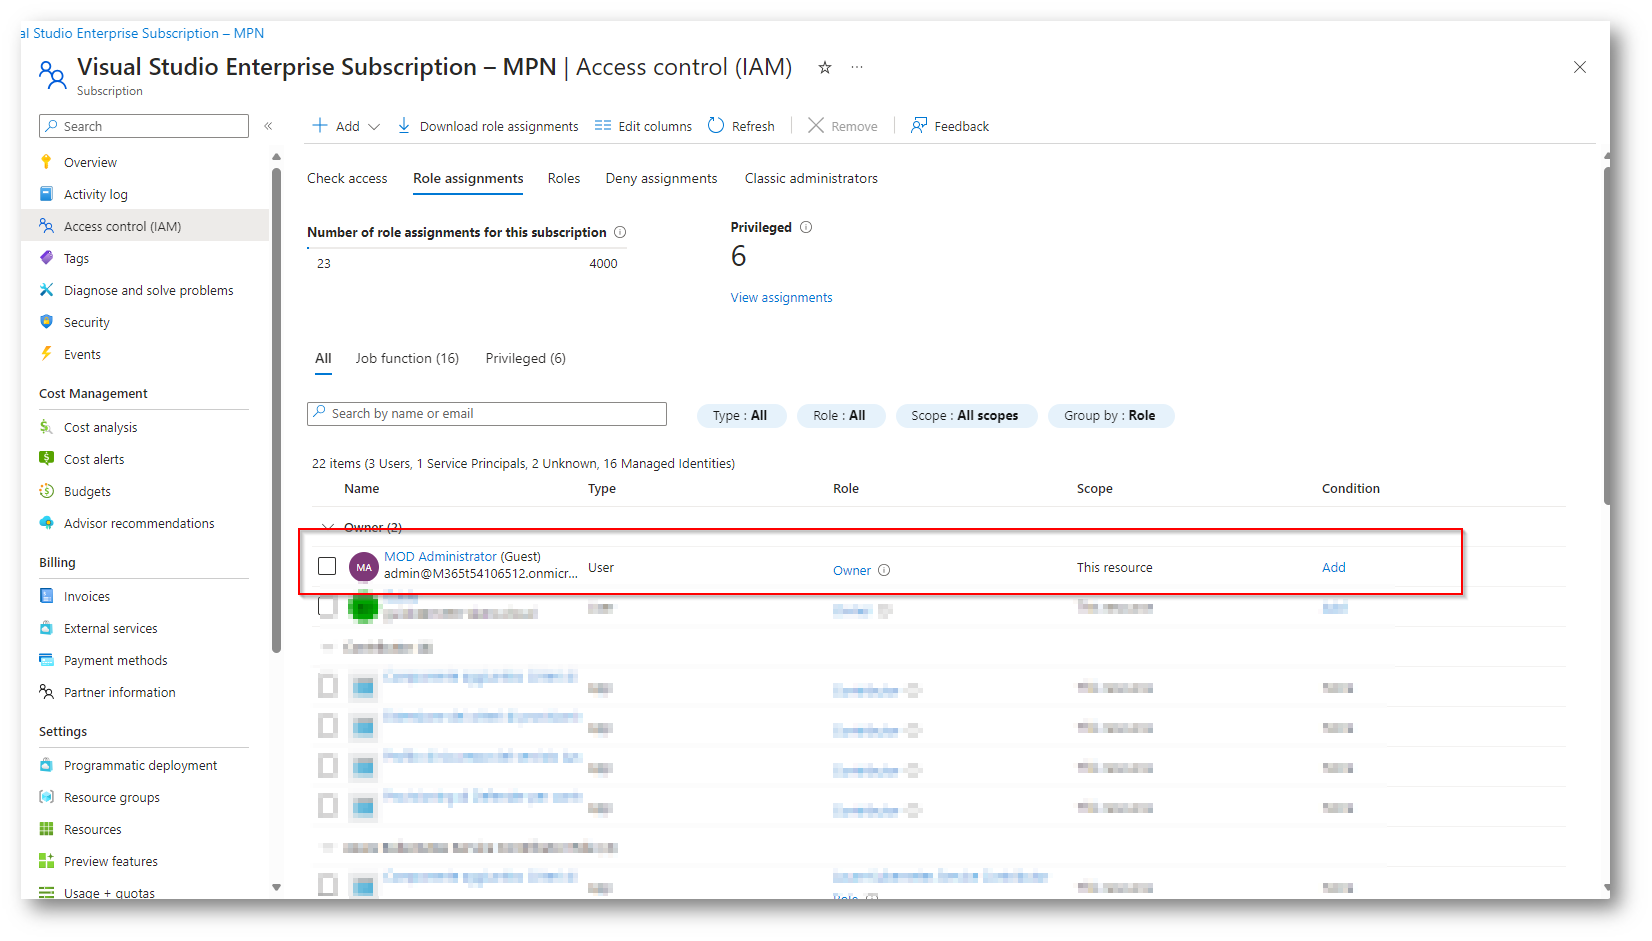Click the MOD Administrator name link
1652x941 pixels.
point(440,556)
